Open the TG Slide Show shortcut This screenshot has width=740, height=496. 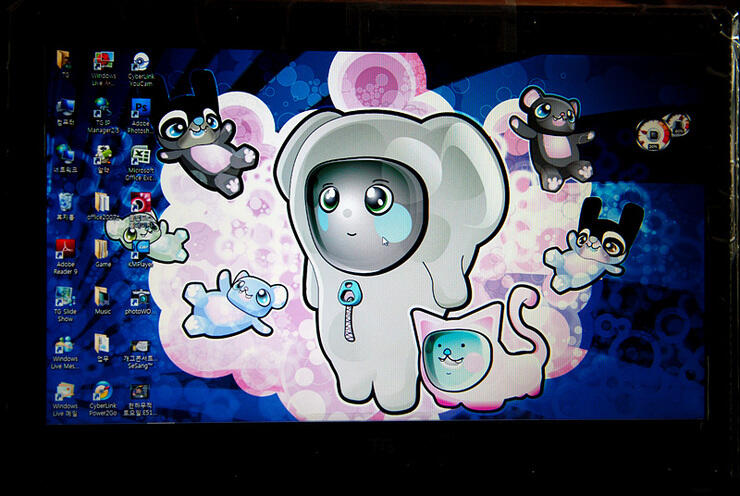[x=65, y=296]
